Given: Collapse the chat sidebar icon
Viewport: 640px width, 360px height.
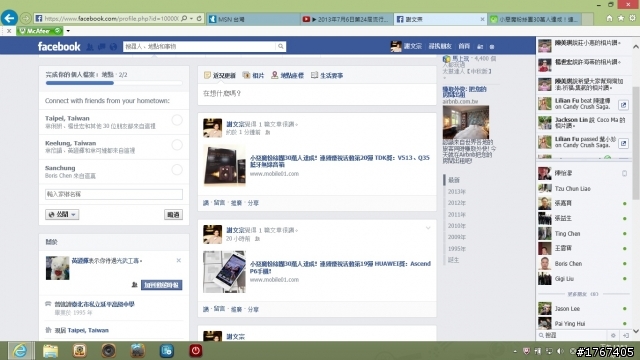Looking at the screenshot, I should (626, 335).
